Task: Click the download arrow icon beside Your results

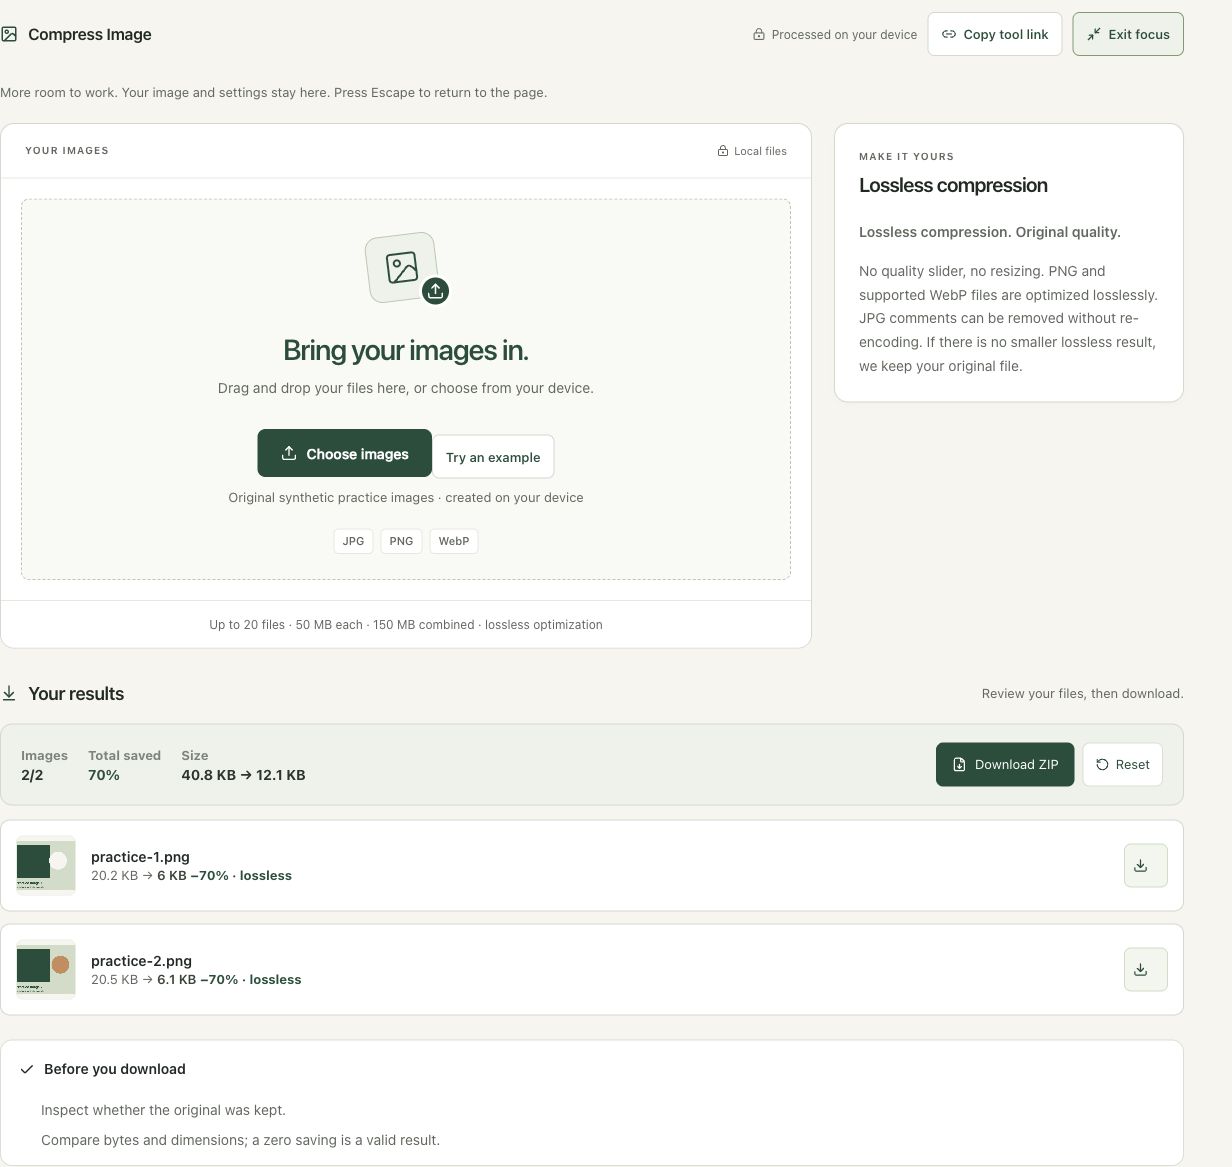Action: coord(9,693)
